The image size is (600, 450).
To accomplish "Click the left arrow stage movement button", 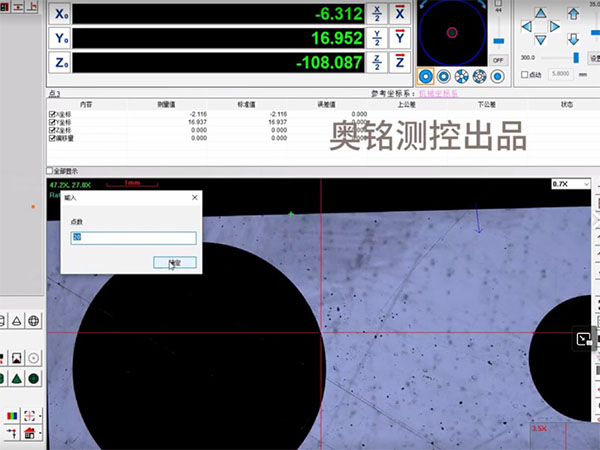I will [527, 25].
